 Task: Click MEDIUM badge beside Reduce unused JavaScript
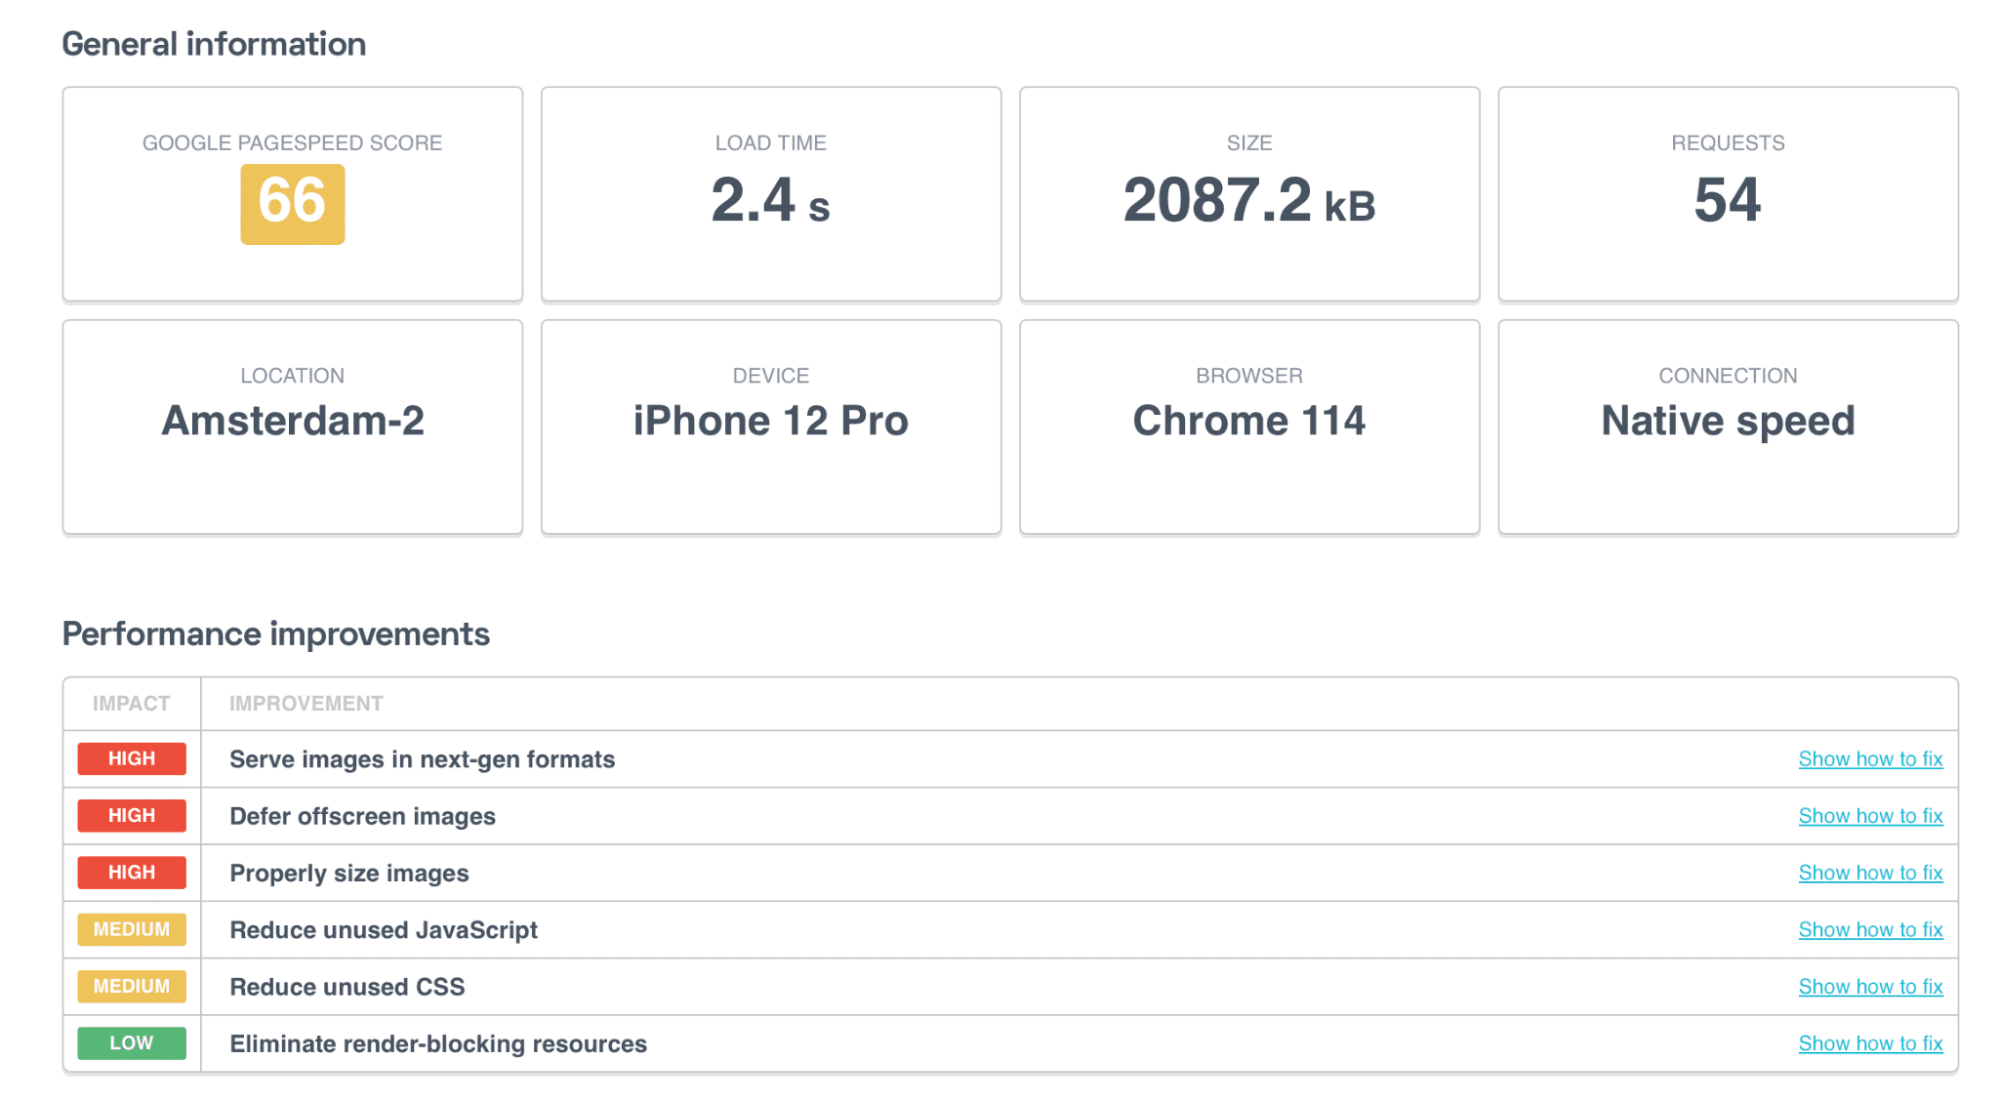tap(132, 930)
